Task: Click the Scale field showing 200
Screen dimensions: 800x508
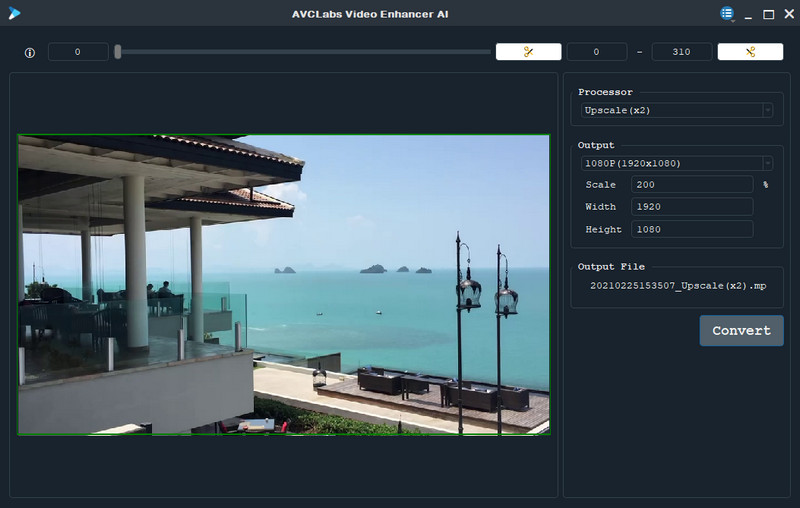Action: 692,185
